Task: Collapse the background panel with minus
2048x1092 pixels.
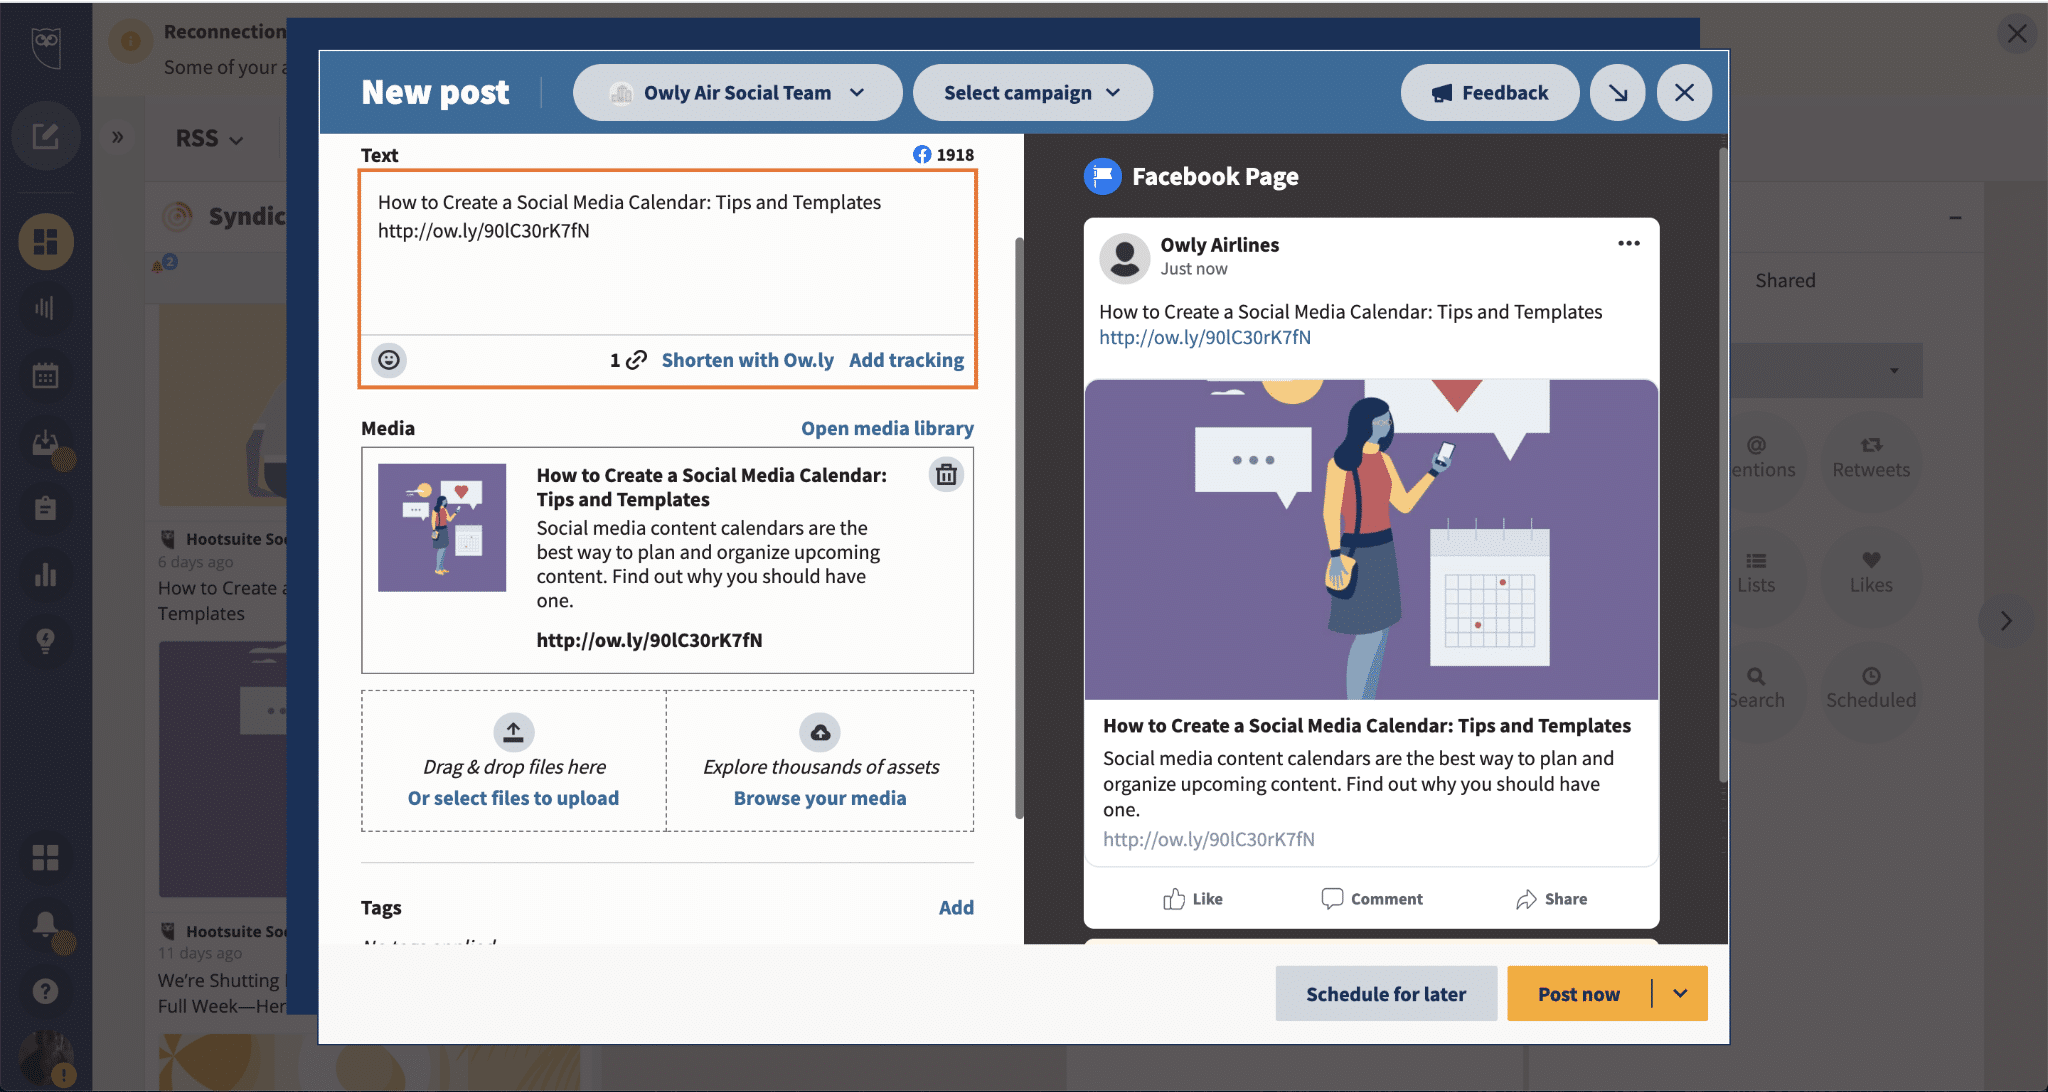Action: coord(1955,218)
